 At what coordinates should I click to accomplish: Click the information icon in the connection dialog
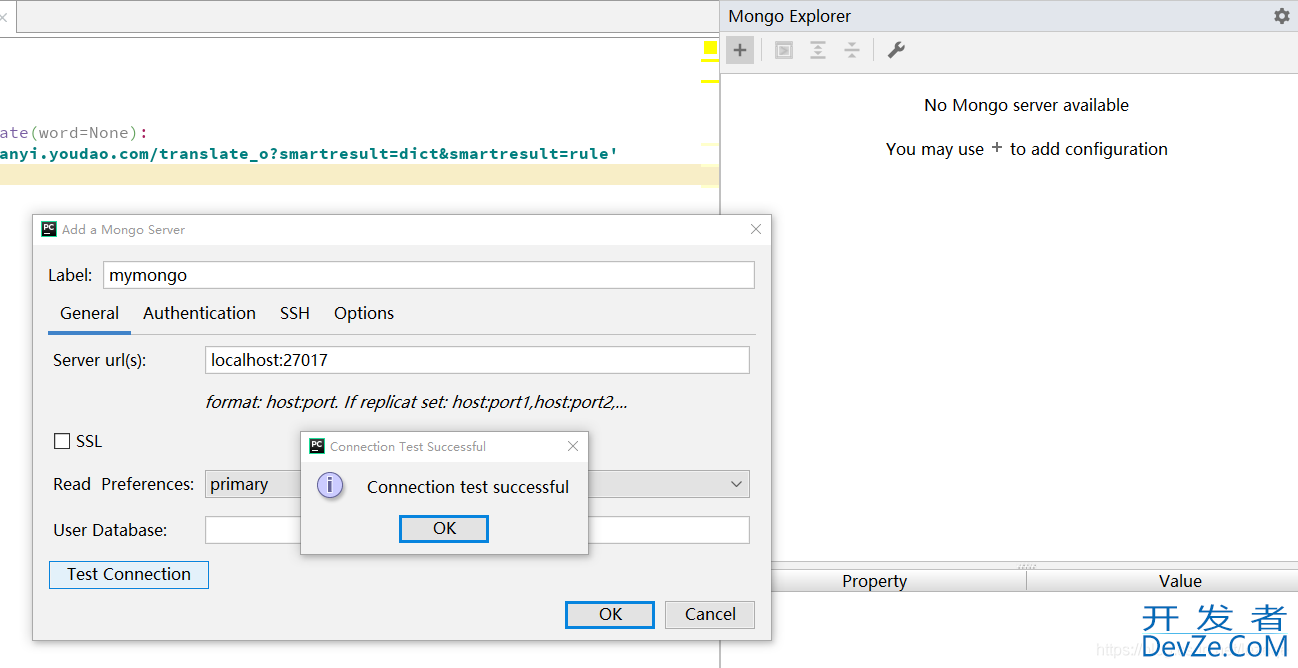330,486
